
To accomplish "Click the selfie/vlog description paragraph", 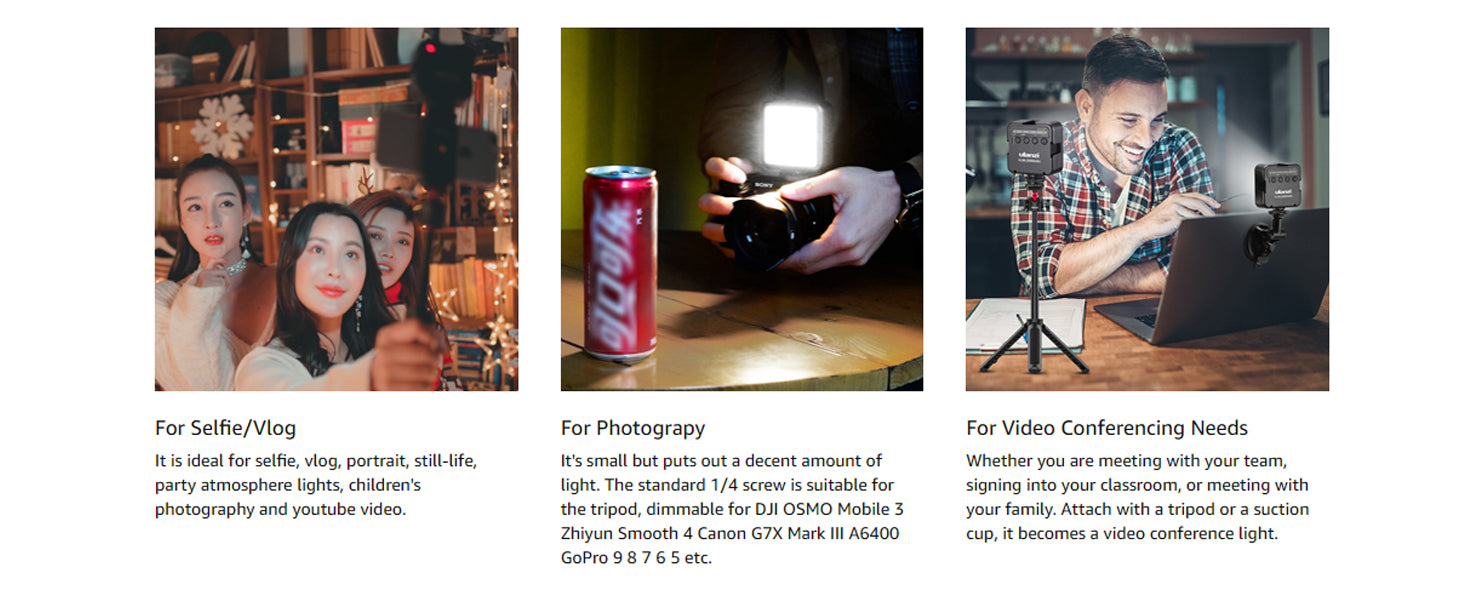I will (316, 485).
